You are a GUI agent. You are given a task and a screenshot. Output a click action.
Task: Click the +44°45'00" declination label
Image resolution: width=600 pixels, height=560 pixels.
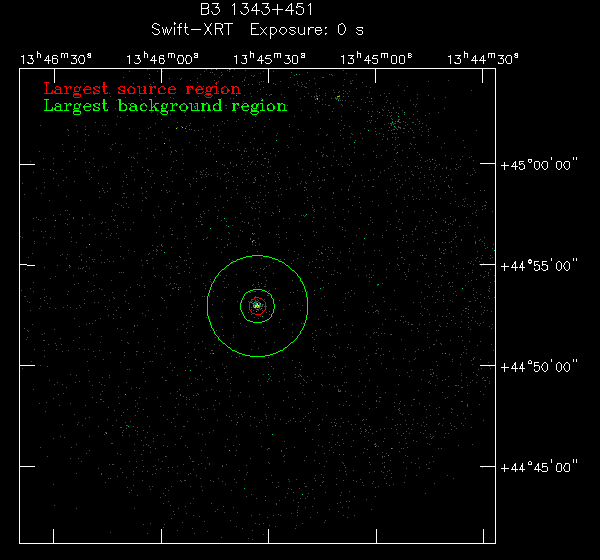[x=539, y=467]
